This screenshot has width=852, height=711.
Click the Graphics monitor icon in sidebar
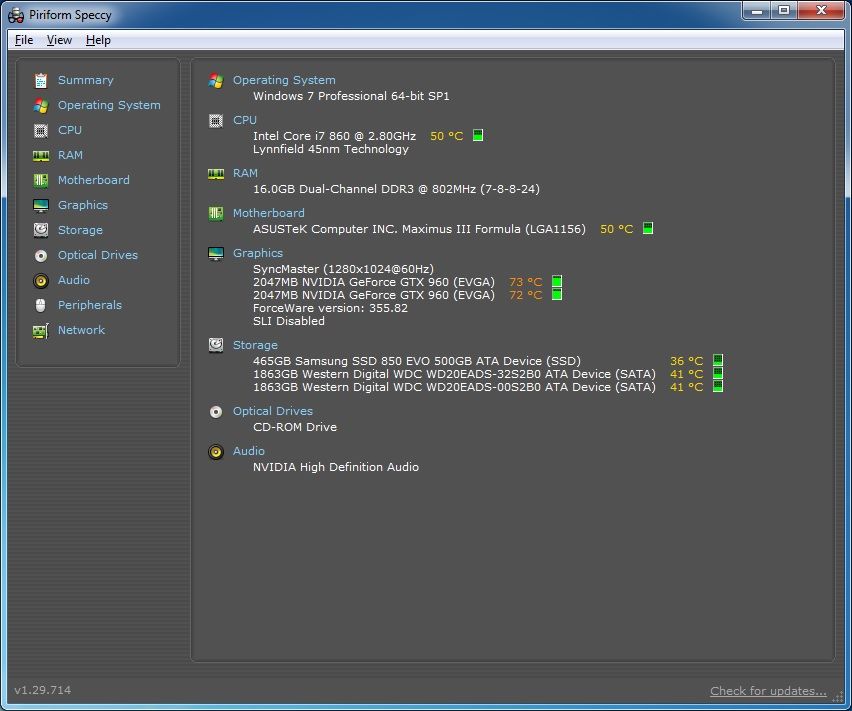41,205
